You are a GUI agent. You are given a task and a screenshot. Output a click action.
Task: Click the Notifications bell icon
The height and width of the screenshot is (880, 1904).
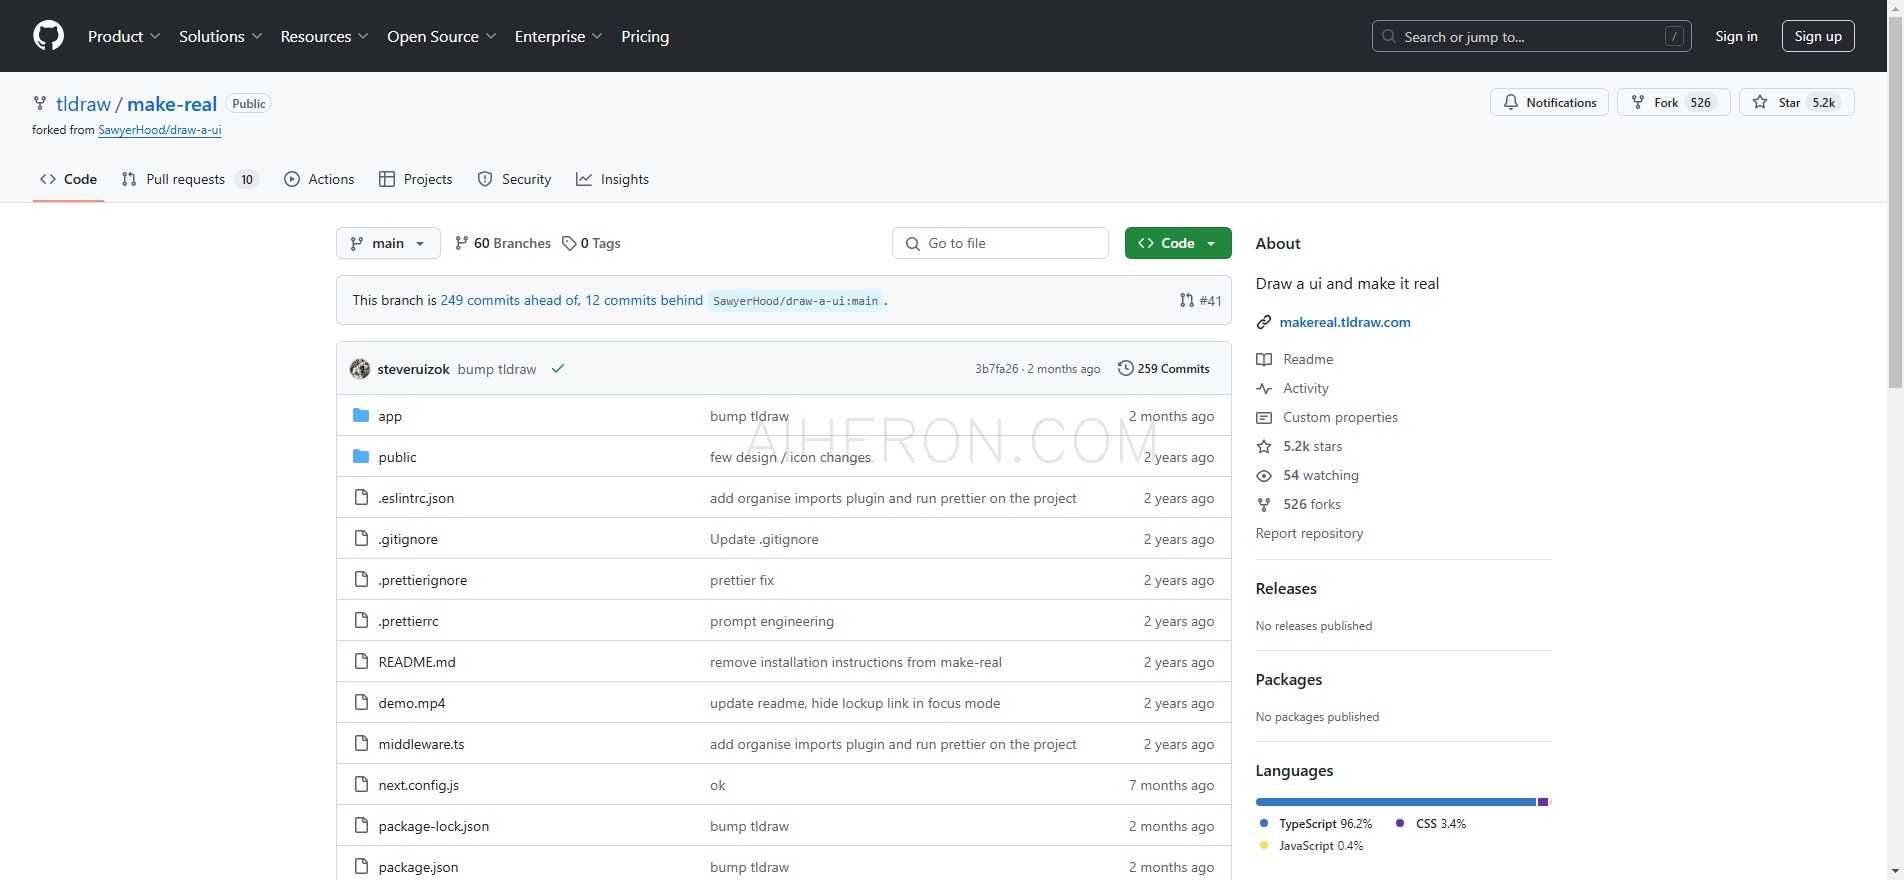pos(1511,103)
